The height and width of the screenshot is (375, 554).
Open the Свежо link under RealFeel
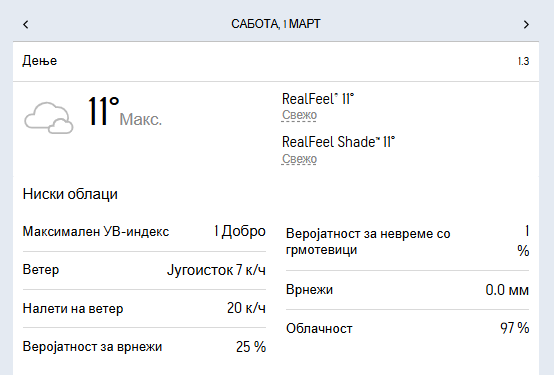pos(299,115)
